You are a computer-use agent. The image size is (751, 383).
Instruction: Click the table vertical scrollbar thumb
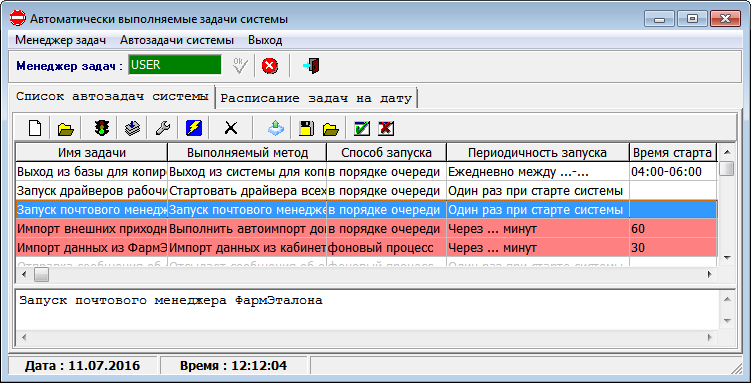(727, 169)
